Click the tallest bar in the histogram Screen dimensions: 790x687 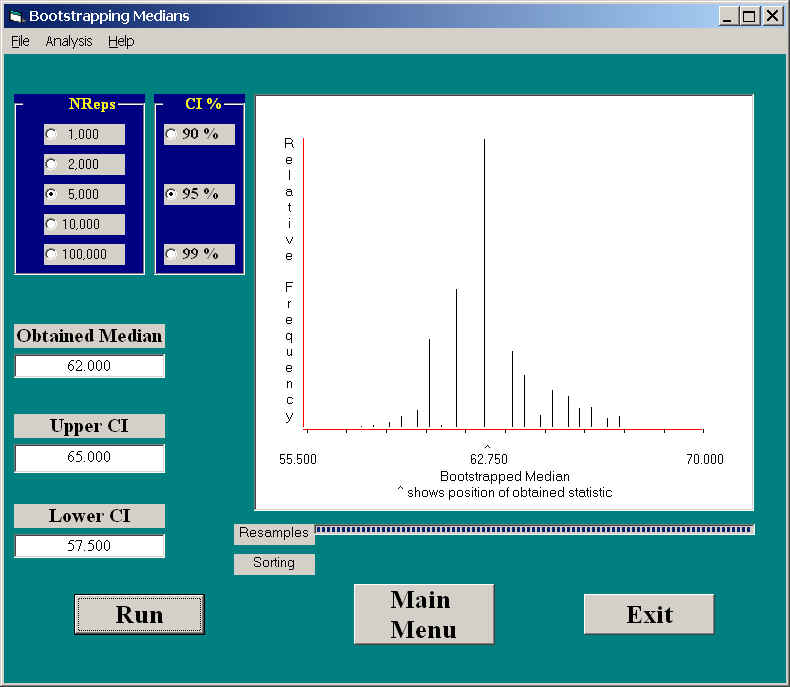coord(485,280)
